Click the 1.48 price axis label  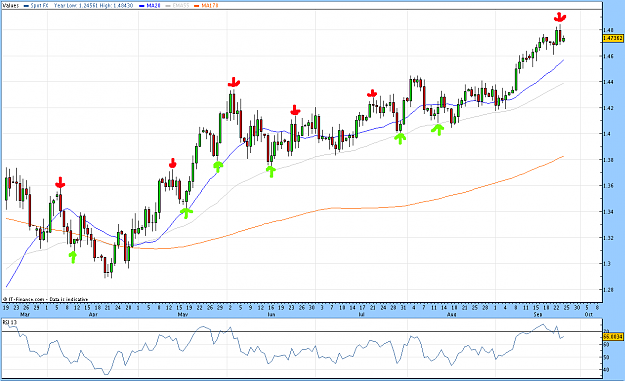click(608, 30)
